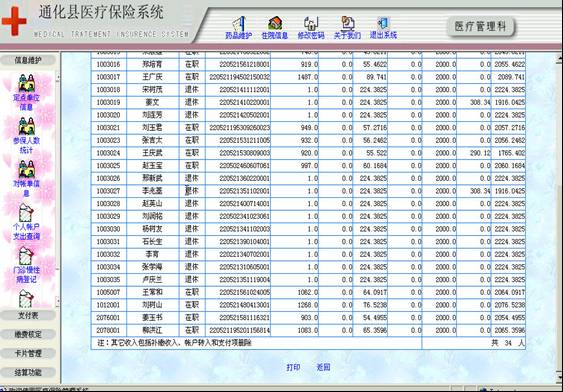Click the 修改密码 change password icon
563x392 pixels.
click(x=311, y=28)
